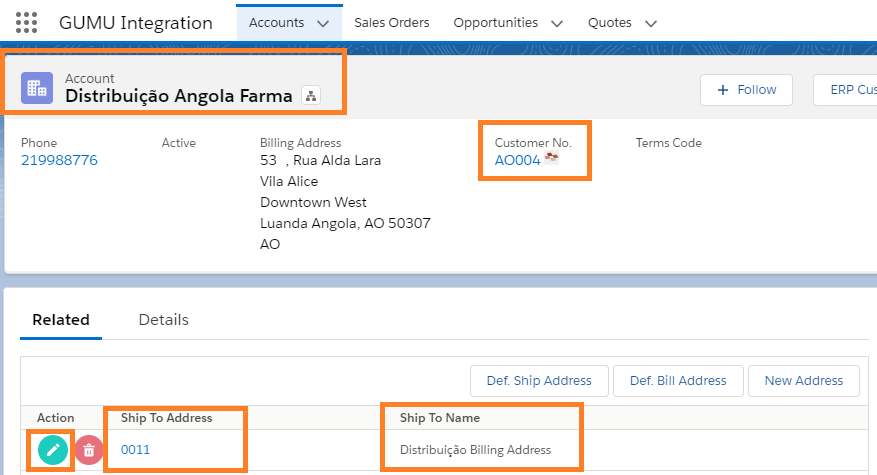The width and height of the screenshot is (877, 475).
Task: Click the Phone field label
Action: coord(39,143)
